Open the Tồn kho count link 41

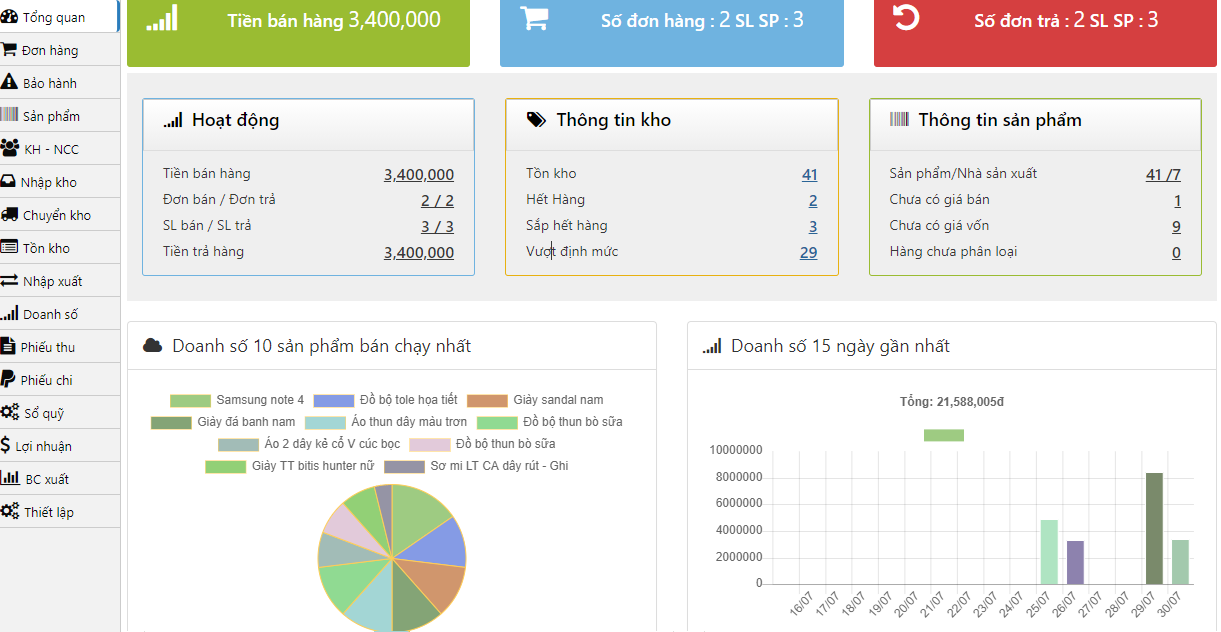point(809,174)
